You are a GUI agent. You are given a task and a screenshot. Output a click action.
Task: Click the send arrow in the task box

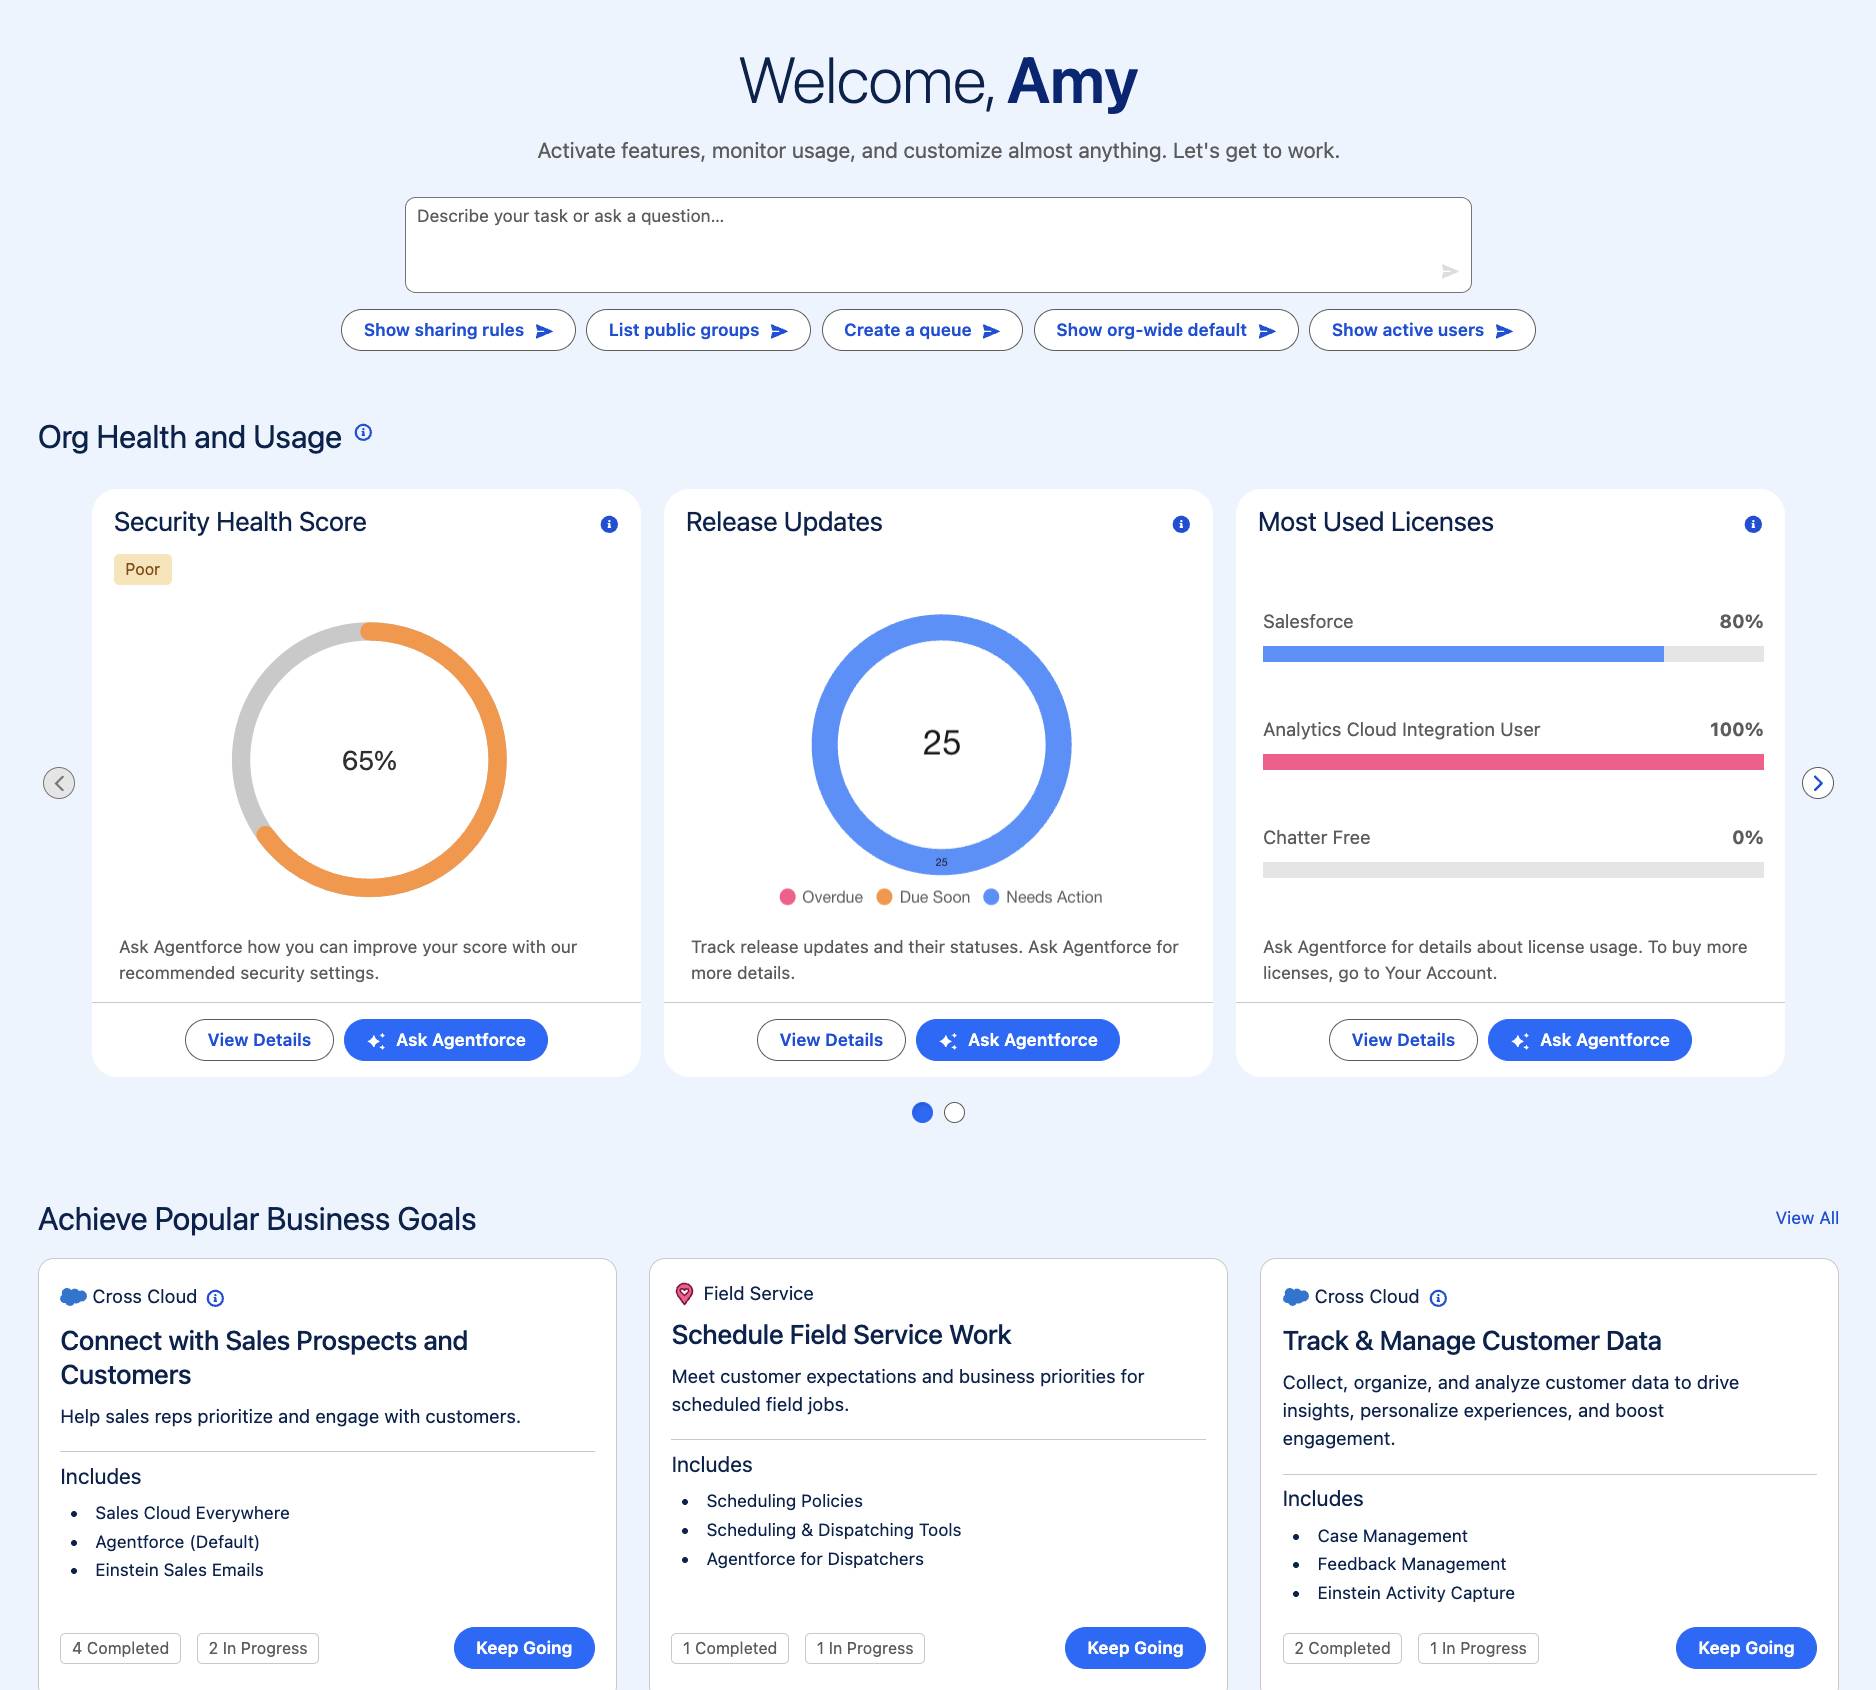pos(1450,271)
